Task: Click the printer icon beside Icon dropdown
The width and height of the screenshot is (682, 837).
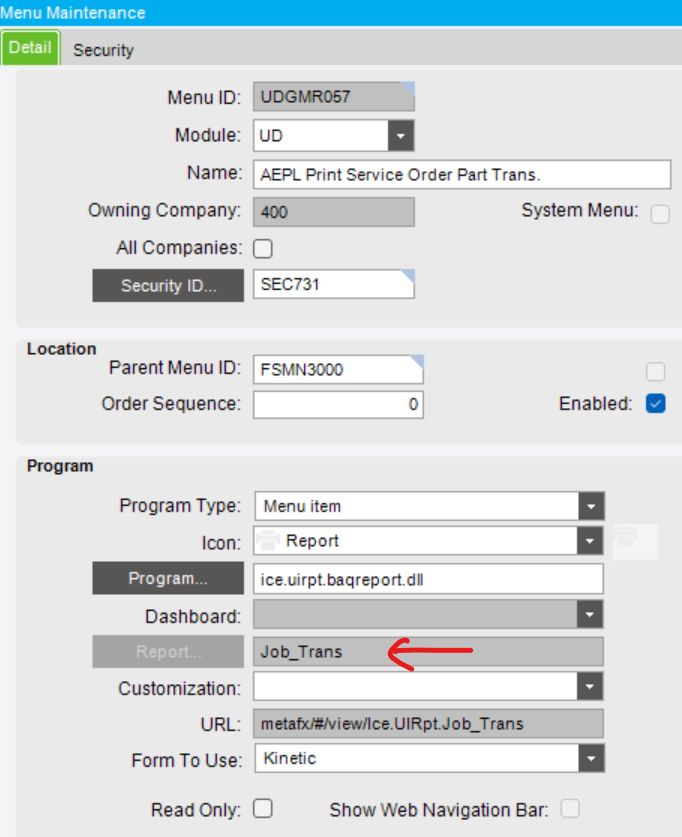Action: 626,541
